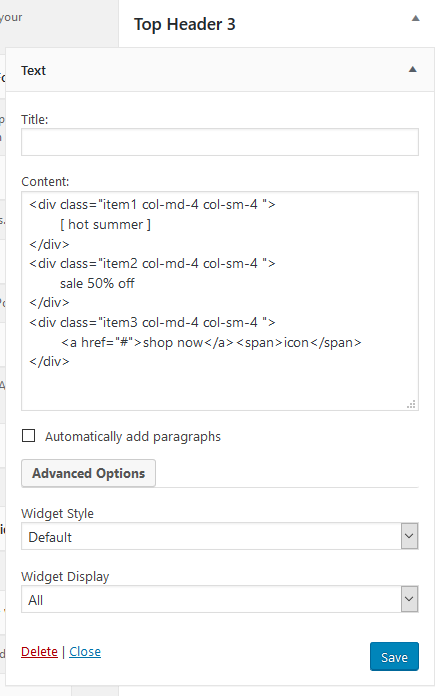The height and width of the screenshot is (696, 443).
Task: Grab the Content textarea resize handle
Action: (411, 404)
